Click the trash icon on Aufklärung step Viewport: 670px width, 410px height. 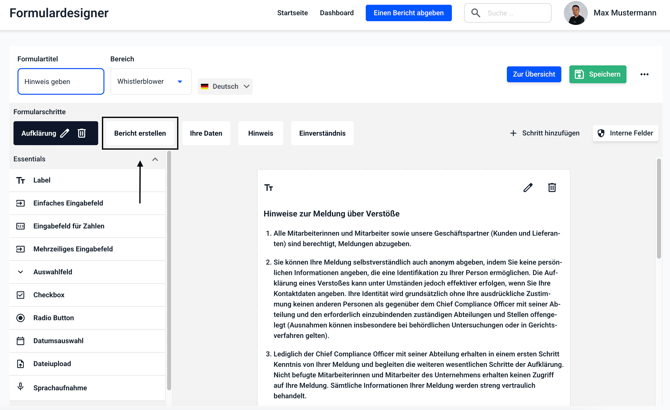[x=82, y=133]
